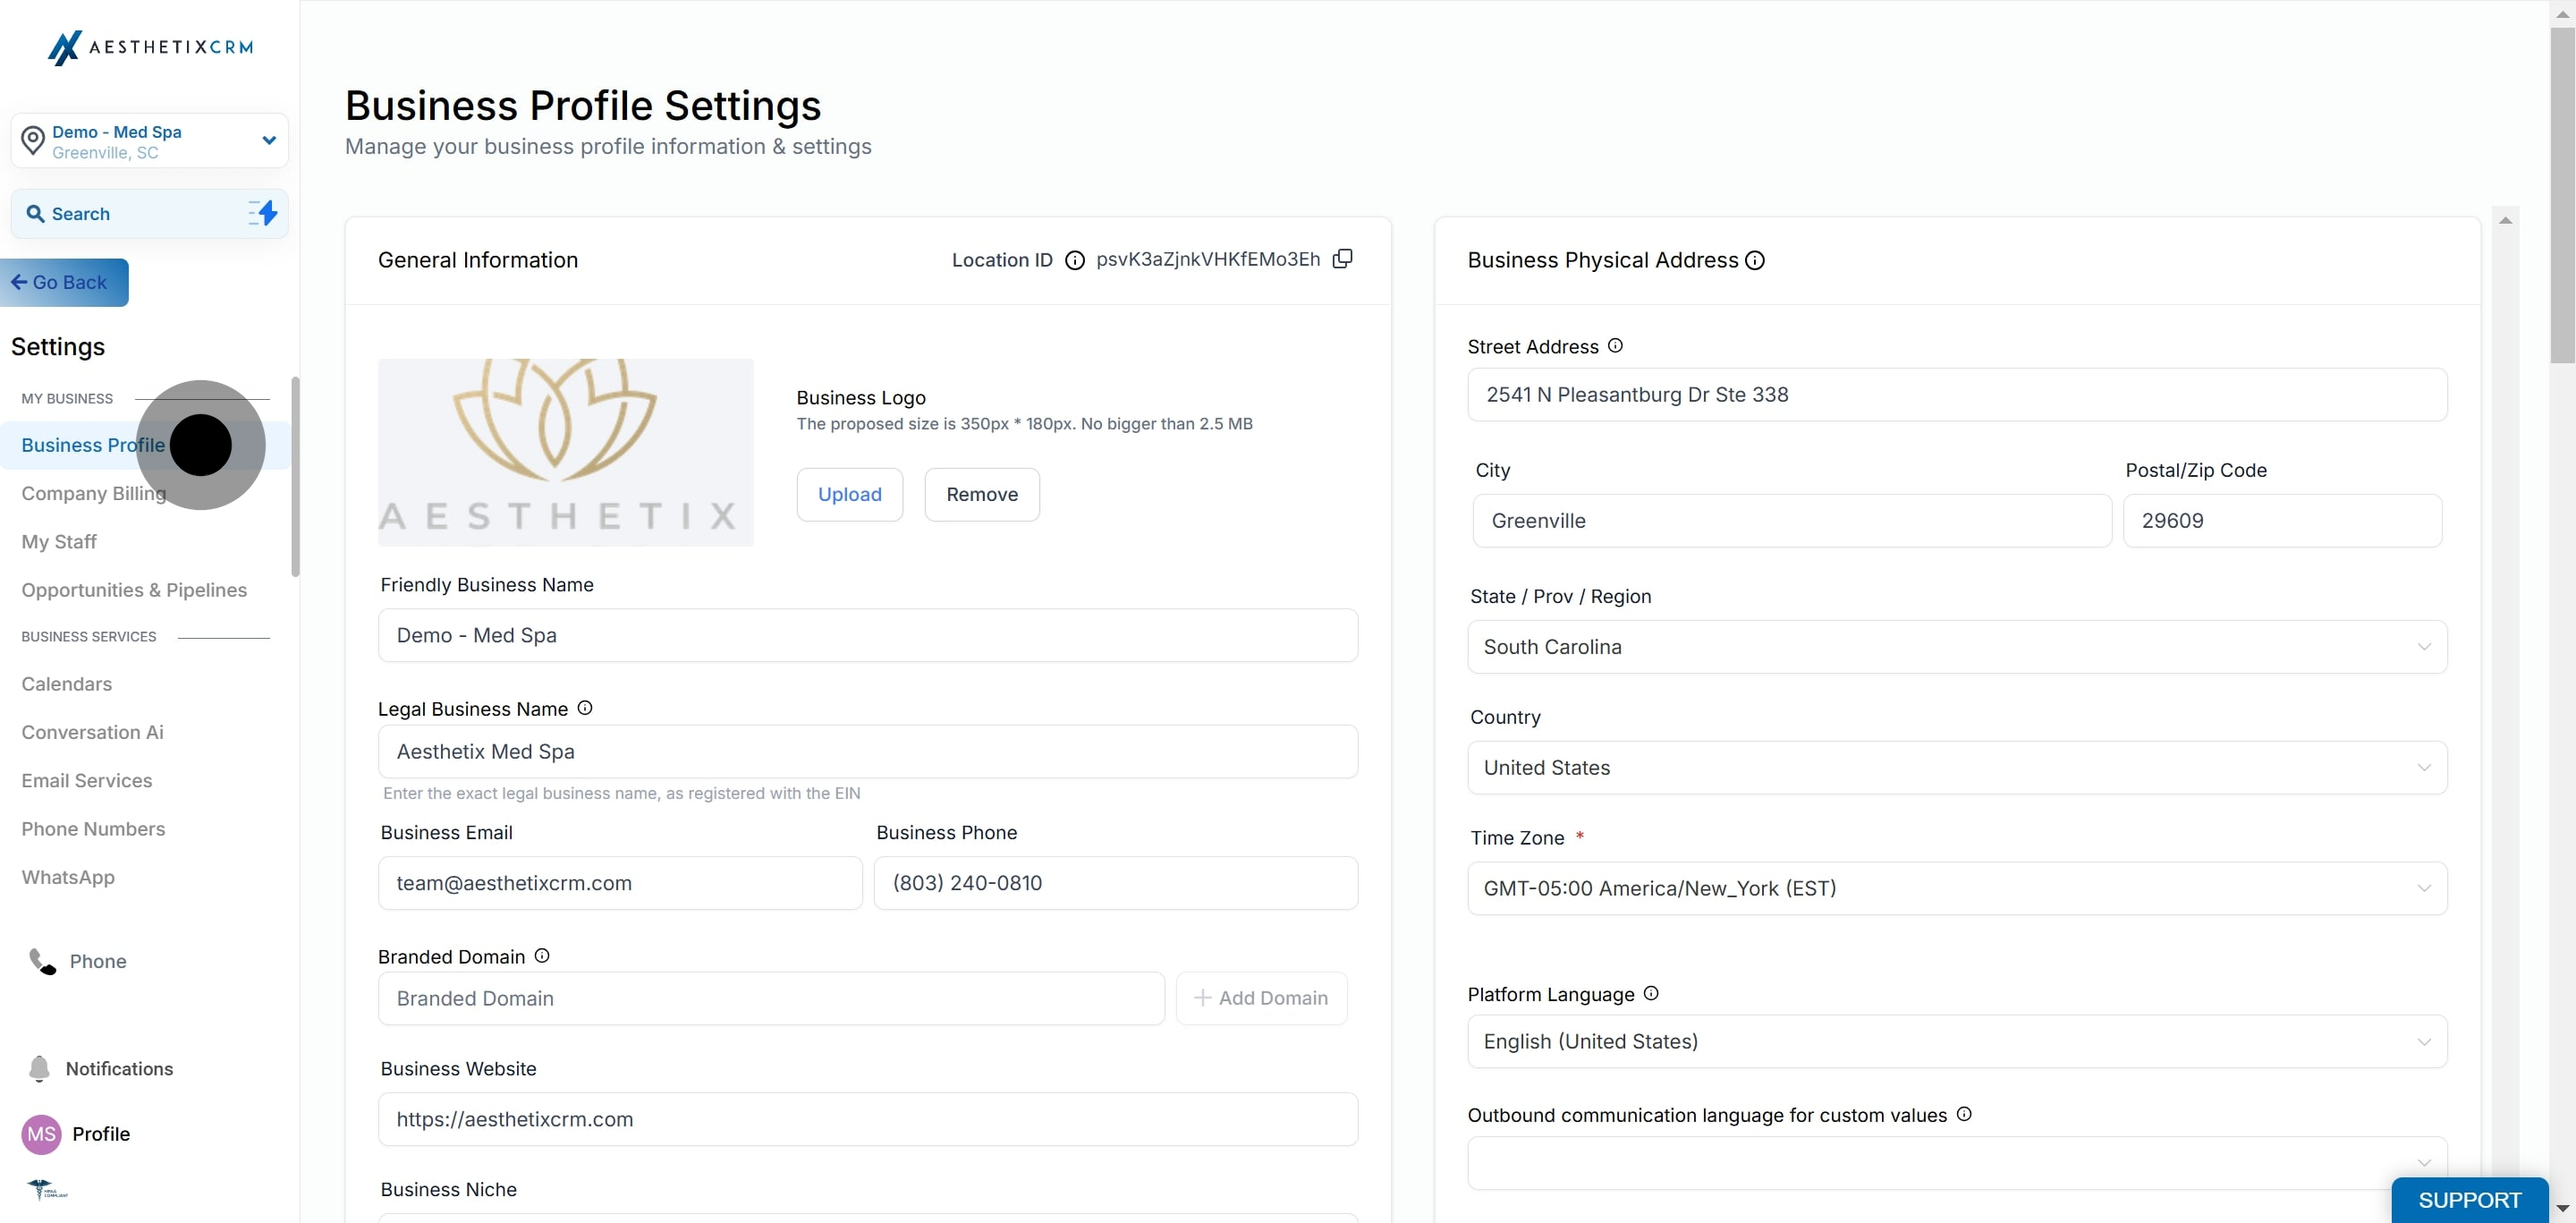Viewport: 2576px width, 1223px height.
Task: Click the Business Physical Address info icon
Action: tap(1755, 260)
